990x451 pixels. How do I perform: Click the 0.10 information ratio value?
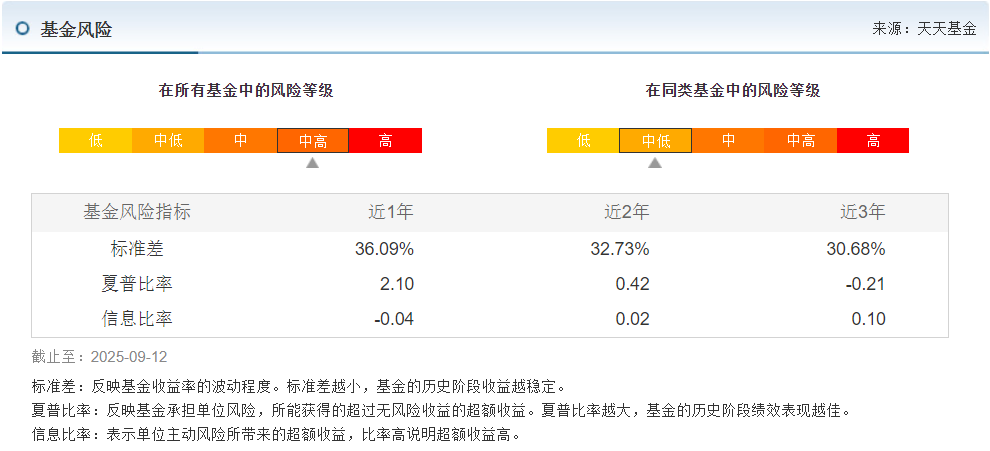tap(869, 319)
